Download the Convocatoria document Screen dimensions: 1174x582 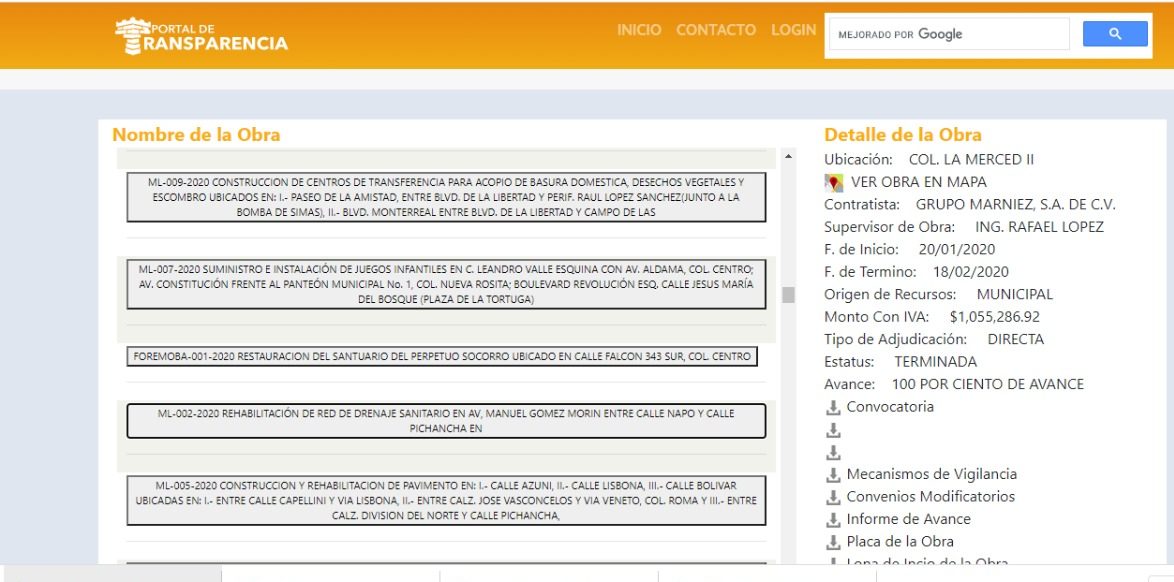coord(889,407)
